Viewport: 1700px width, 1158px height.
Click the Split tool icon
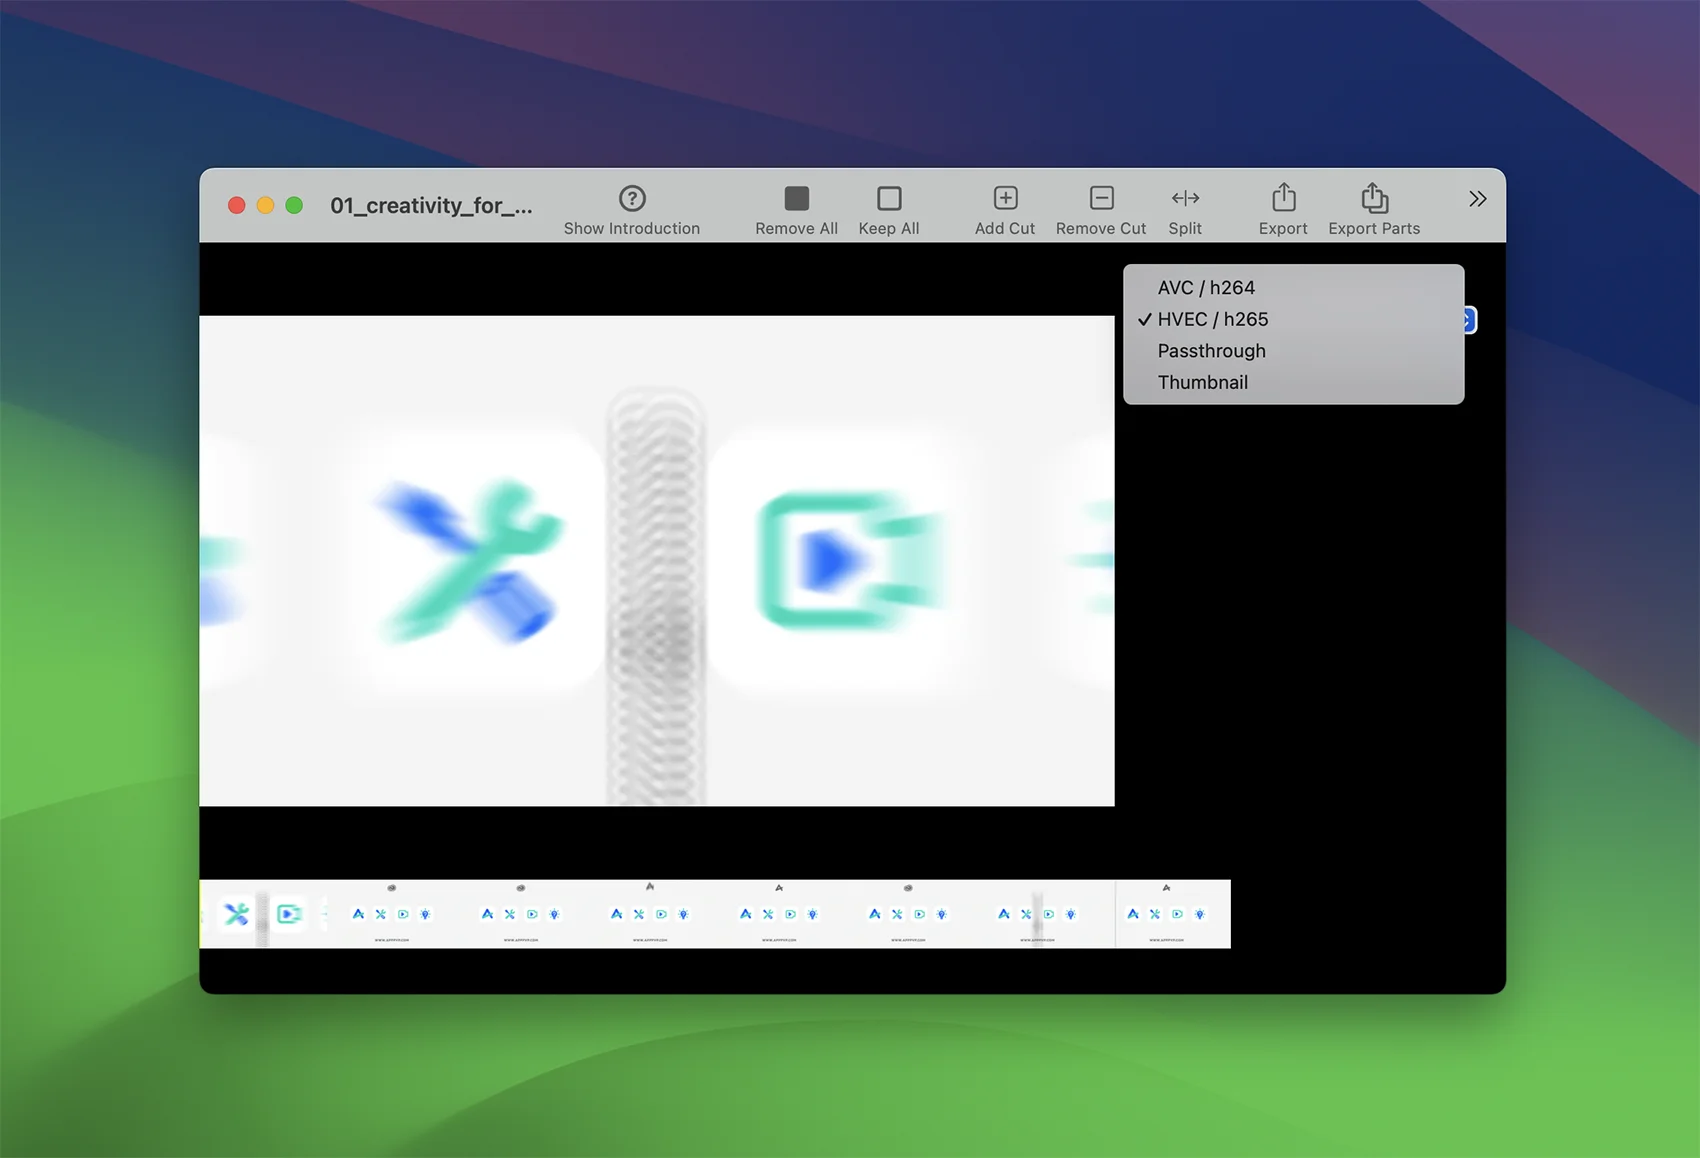tap(1185, 198)
